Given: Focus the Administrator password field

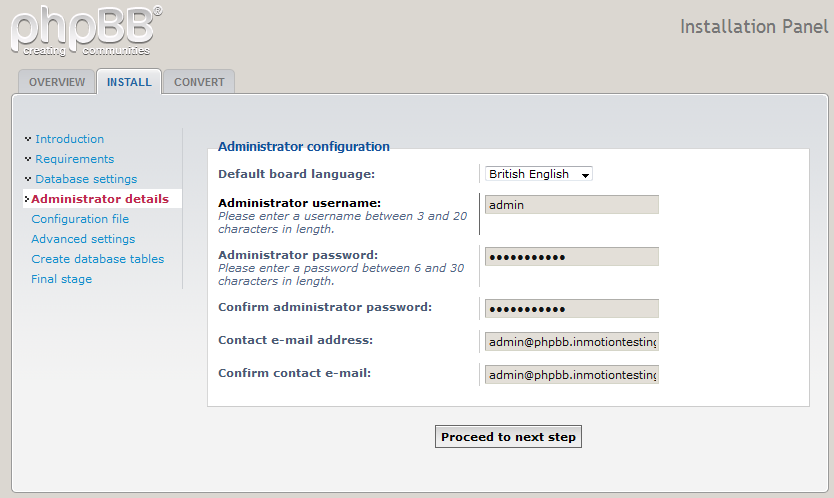Looking at the screenshot, I should (x=571, y=257).
